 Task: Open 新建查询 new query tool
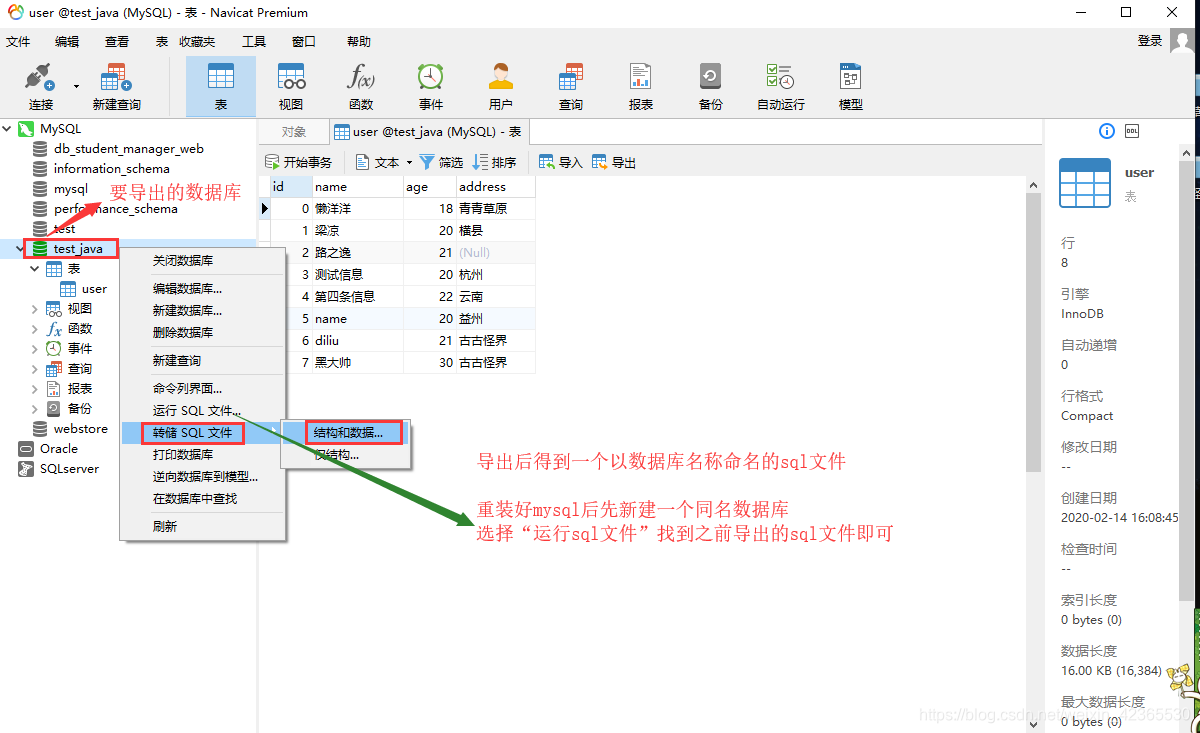(116, 87)
